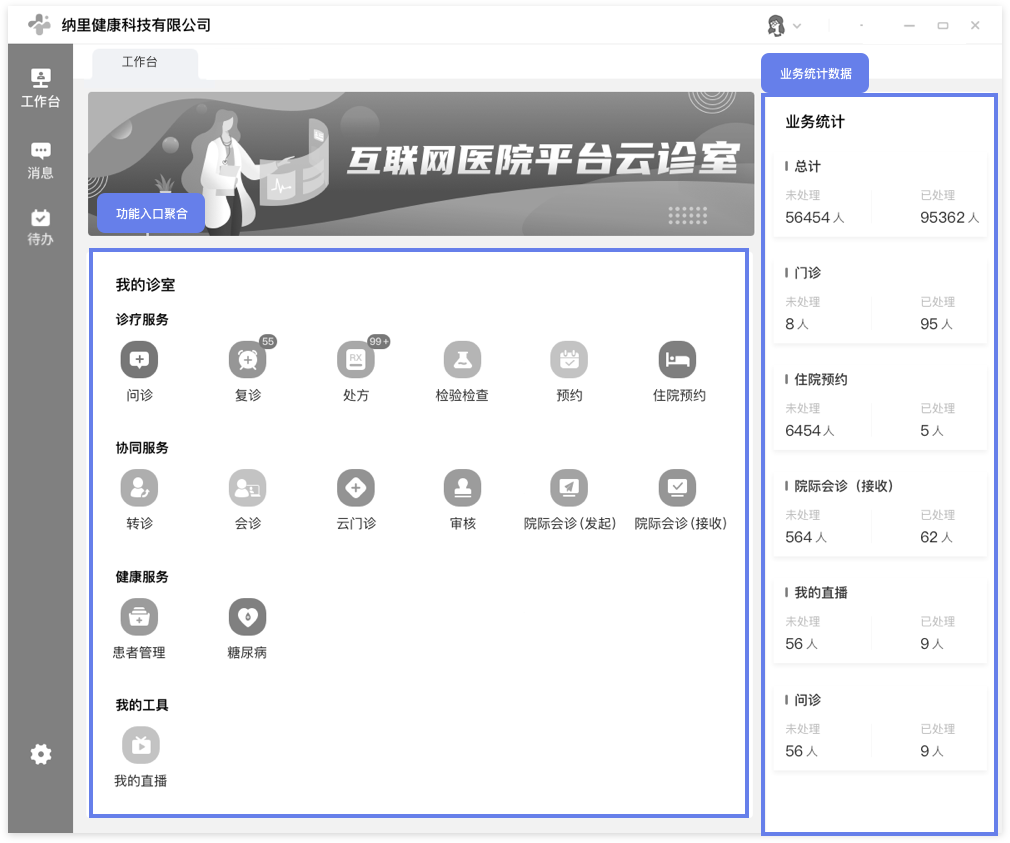Open the 转诊 referral icon
The width and height of the screenshot is (1010, 843).
139,488
